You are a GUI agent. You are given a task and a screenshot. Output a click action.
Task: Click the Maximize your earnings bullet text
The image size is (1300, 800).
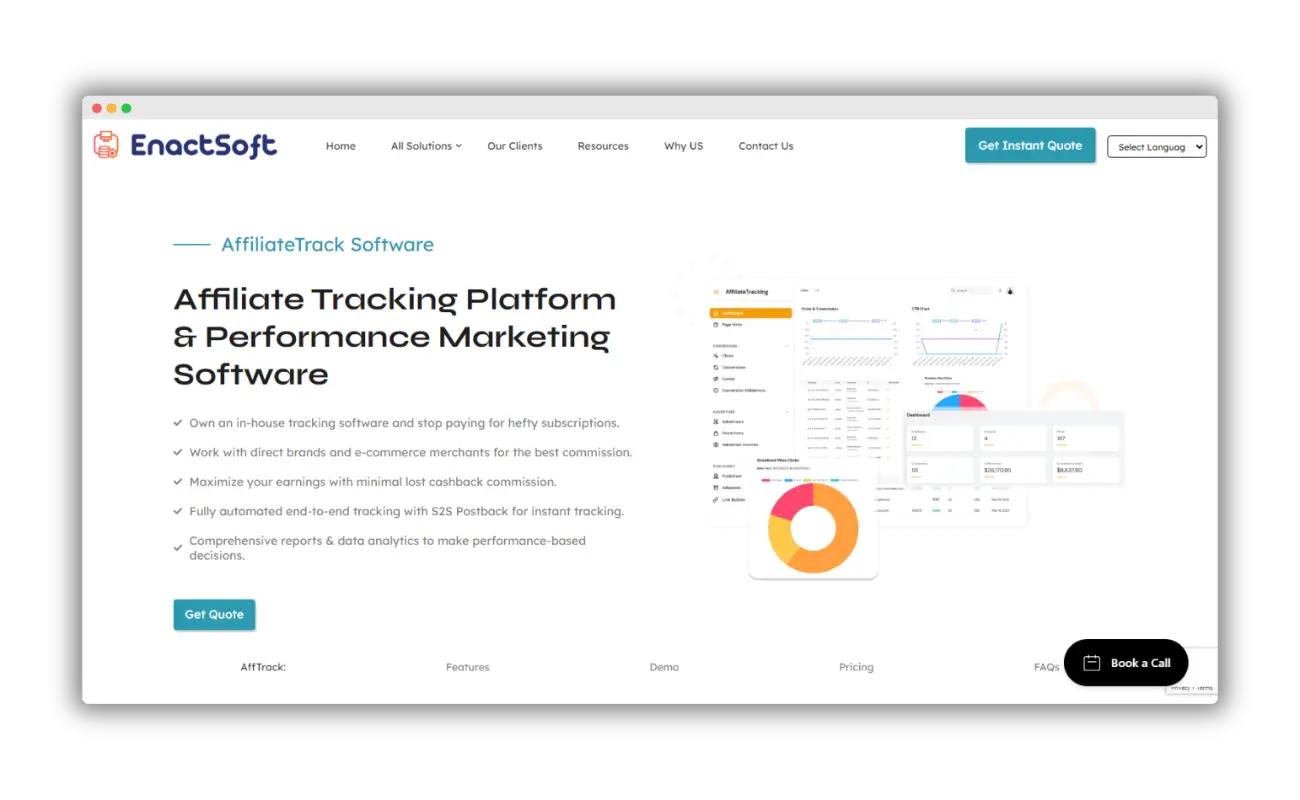(x=372, y=482)
